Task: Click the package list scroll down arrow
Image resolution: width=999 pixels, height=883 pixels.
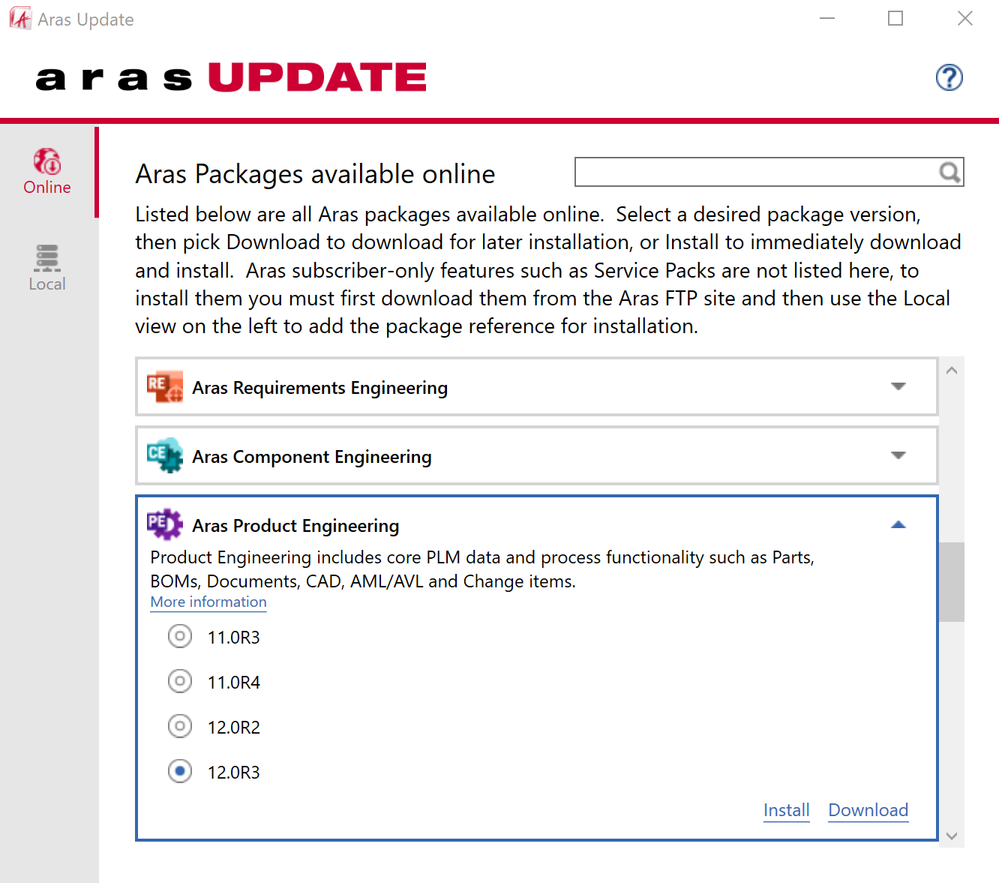Action: coord(951,836)
